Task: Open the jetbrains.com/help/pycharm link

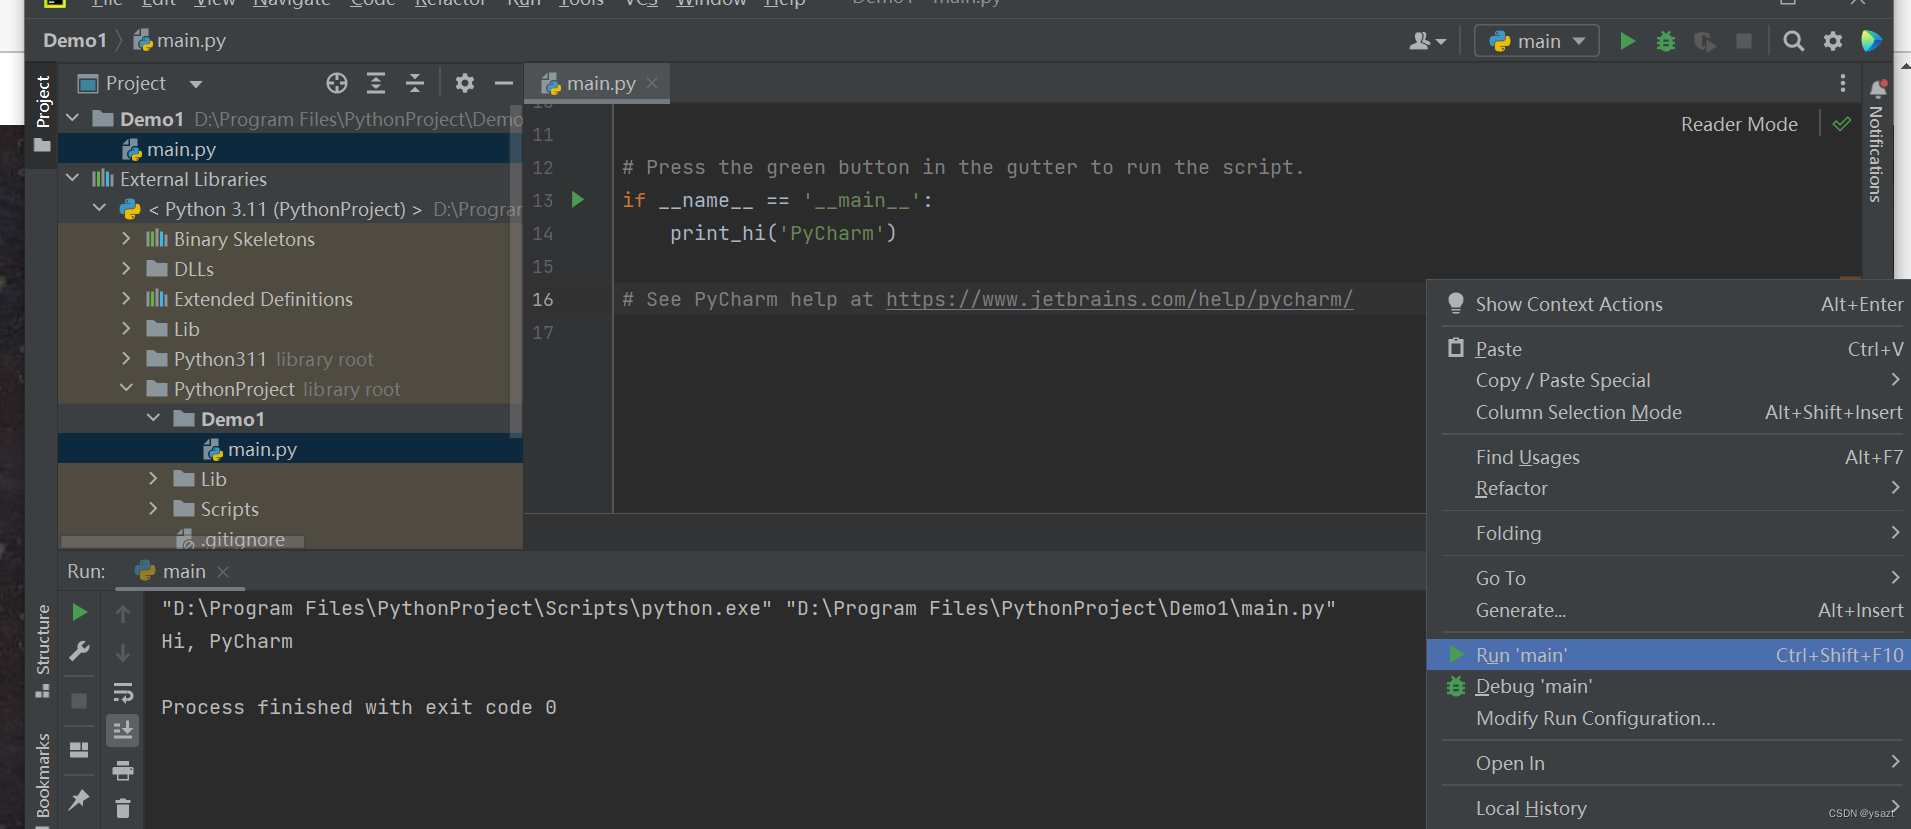Action: [1119, 299]
